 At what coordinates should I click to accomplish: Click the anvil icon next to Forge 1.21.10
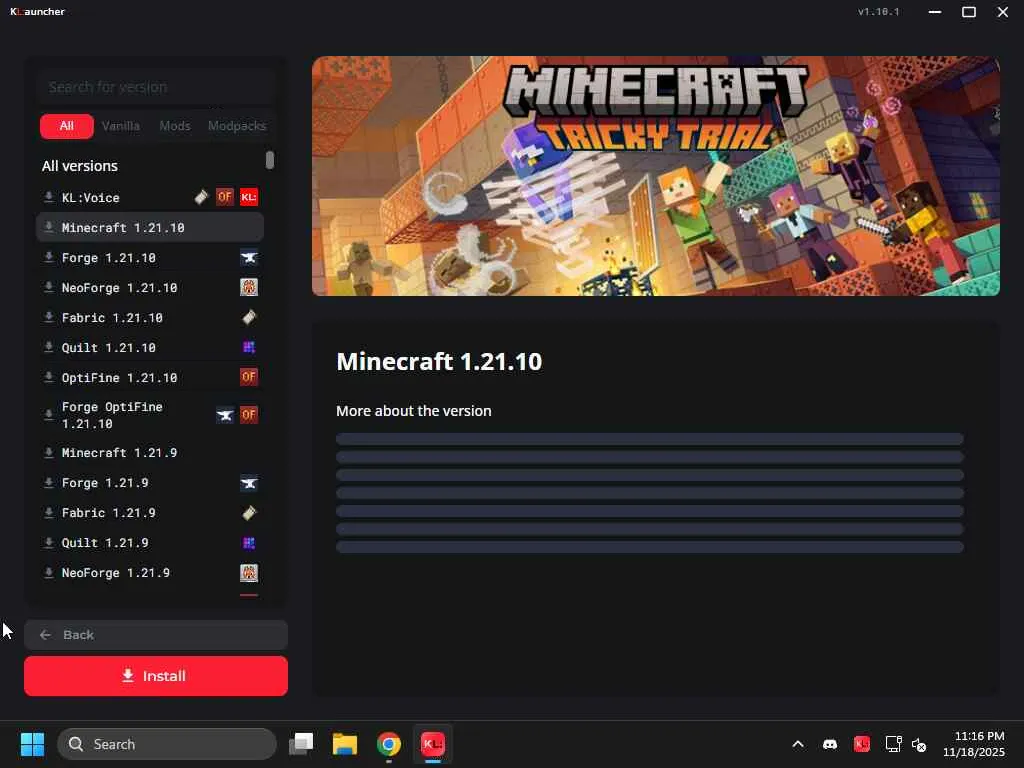(249, 257)
